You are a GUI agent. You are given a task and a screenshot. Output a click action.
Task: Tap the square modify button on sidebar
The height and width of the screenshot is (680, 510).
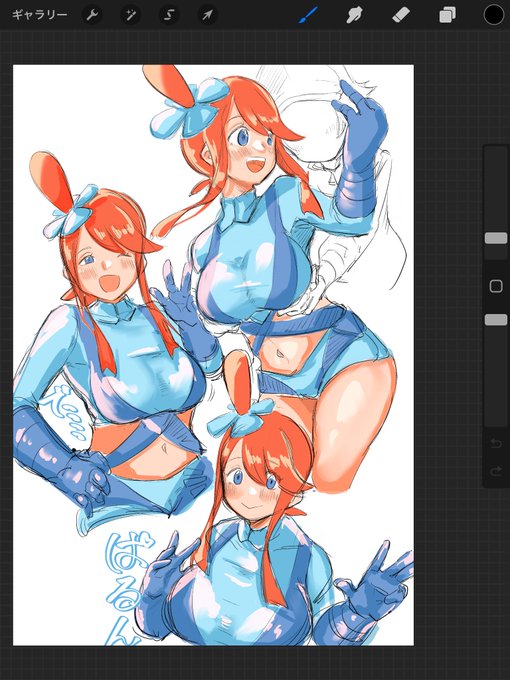point(496,286)
